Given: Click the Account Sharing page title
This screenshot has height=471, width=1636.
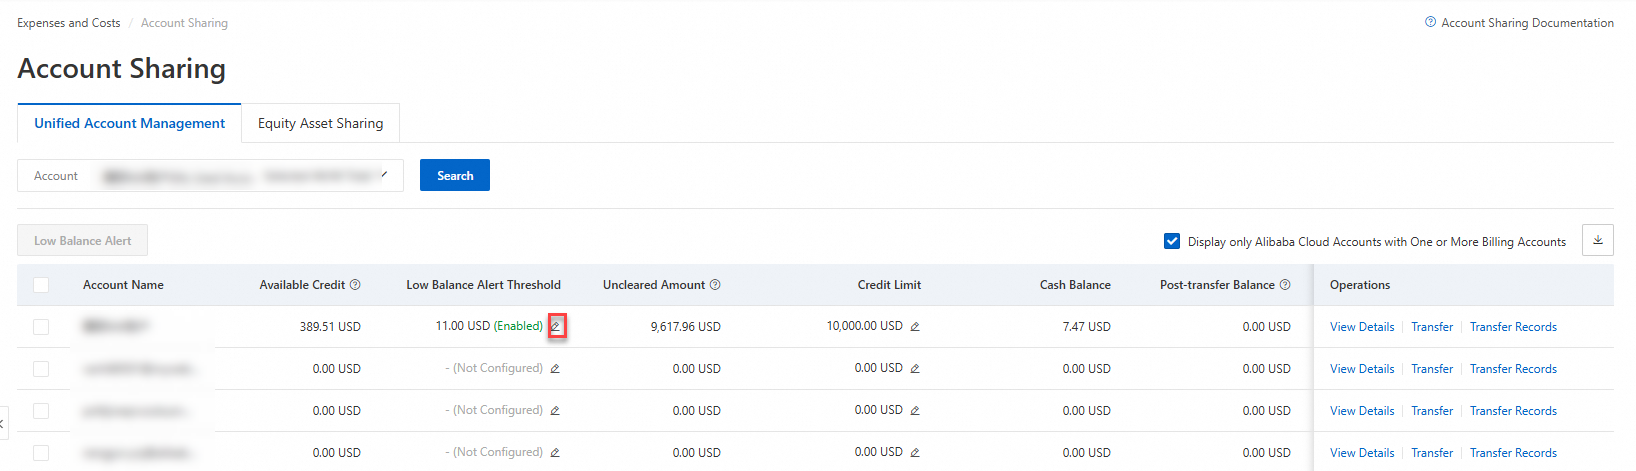Looking at the screenshot, I should click(x=122, y=68).
